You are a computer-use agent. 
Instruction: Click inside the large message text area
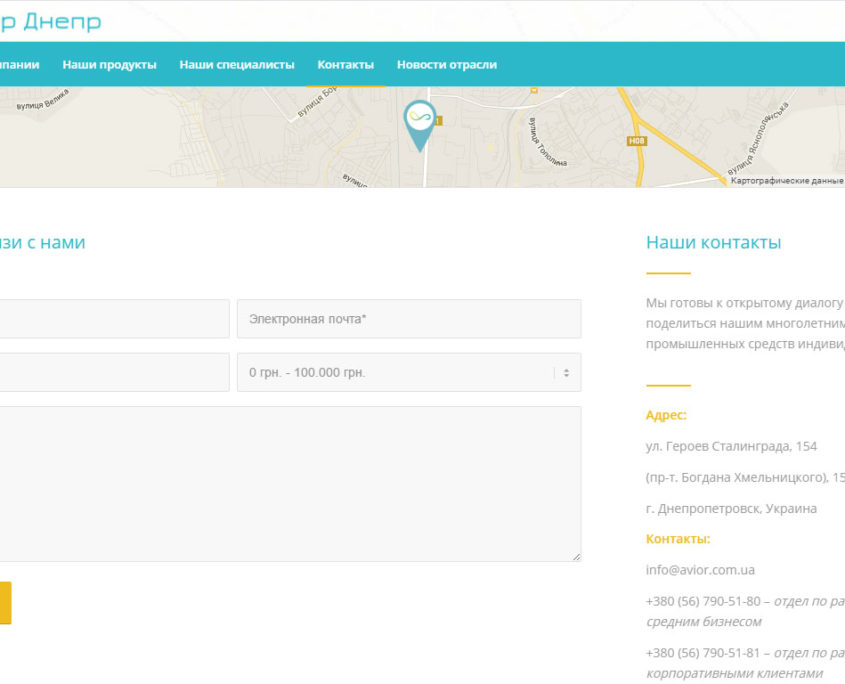pos(290,484)
